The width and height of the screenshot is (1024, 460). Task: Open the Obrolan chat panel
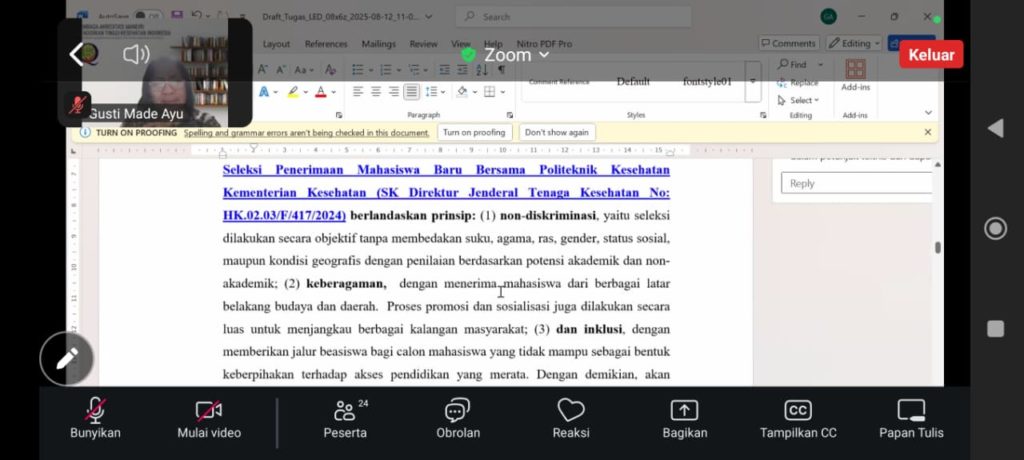click(458, 419)
